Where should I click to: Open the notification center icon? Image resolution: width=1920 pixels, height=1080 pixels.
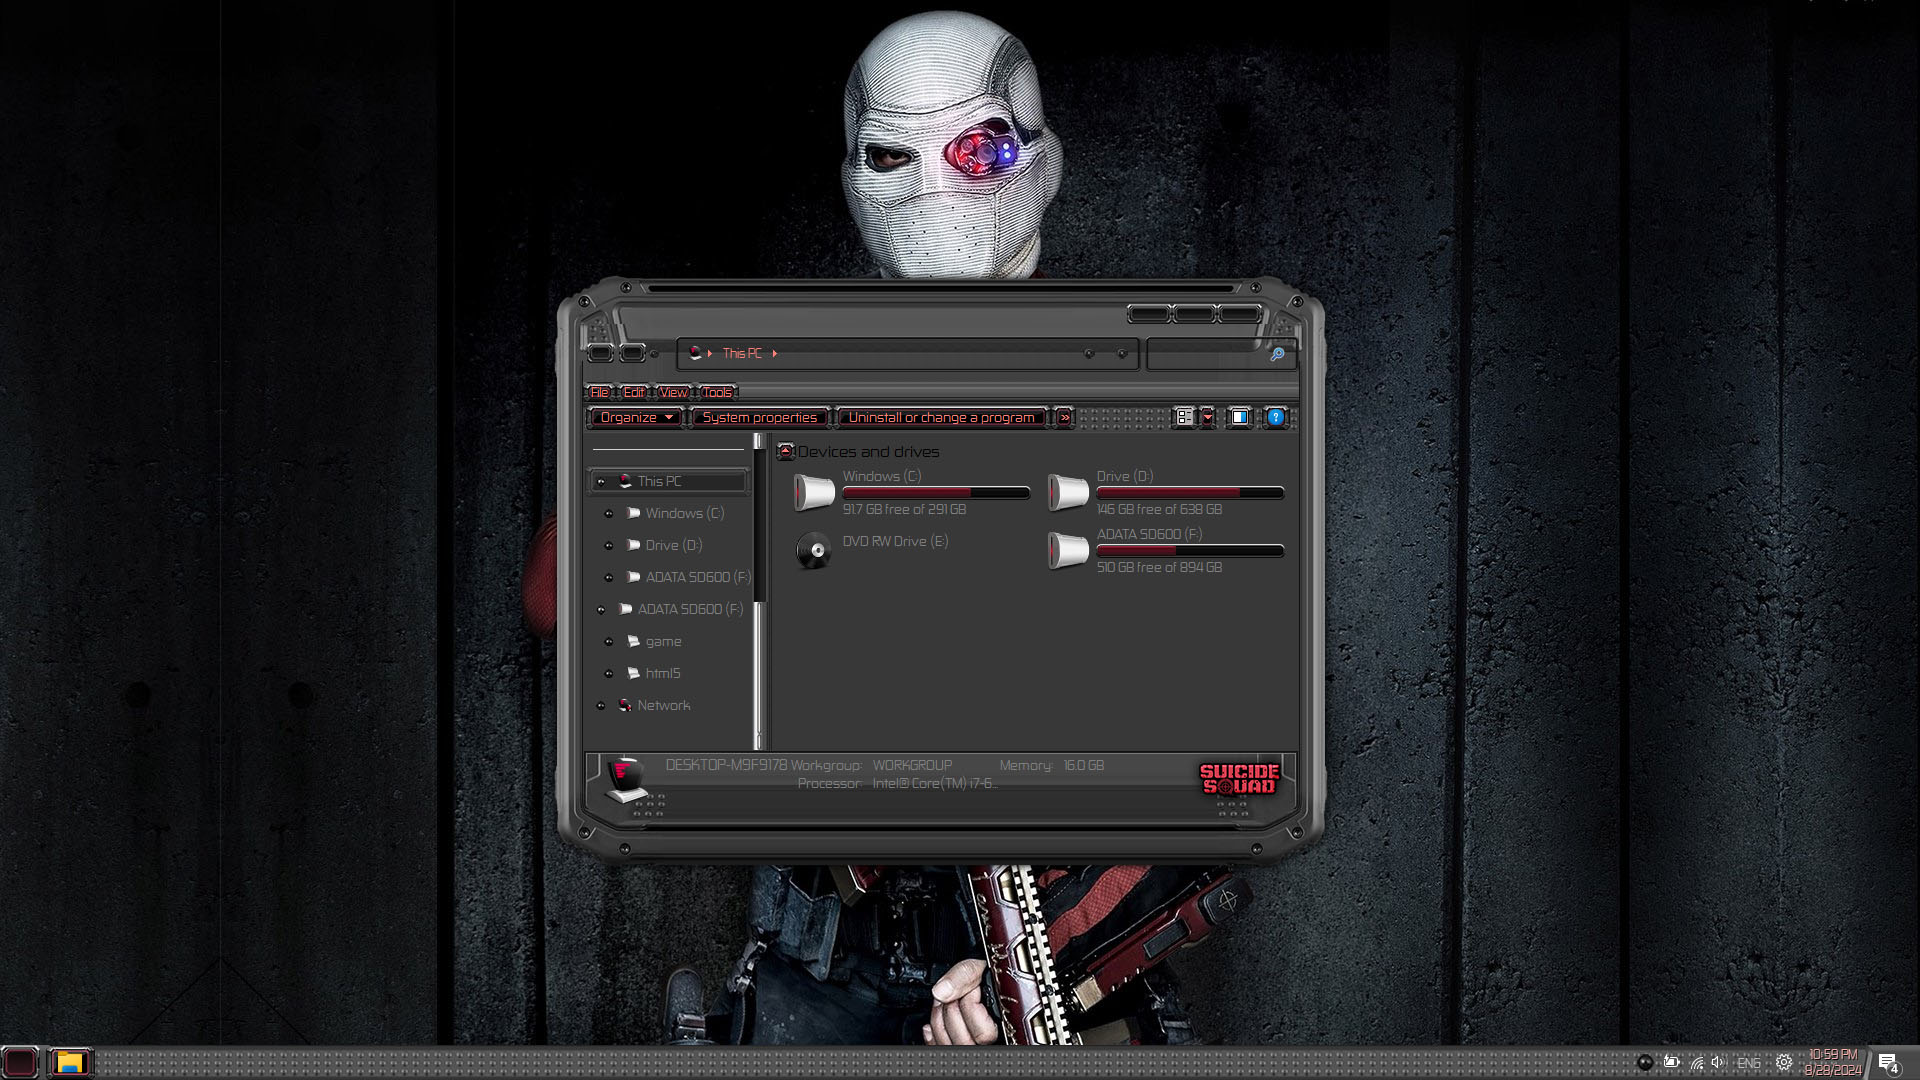click(1887, 1063)
